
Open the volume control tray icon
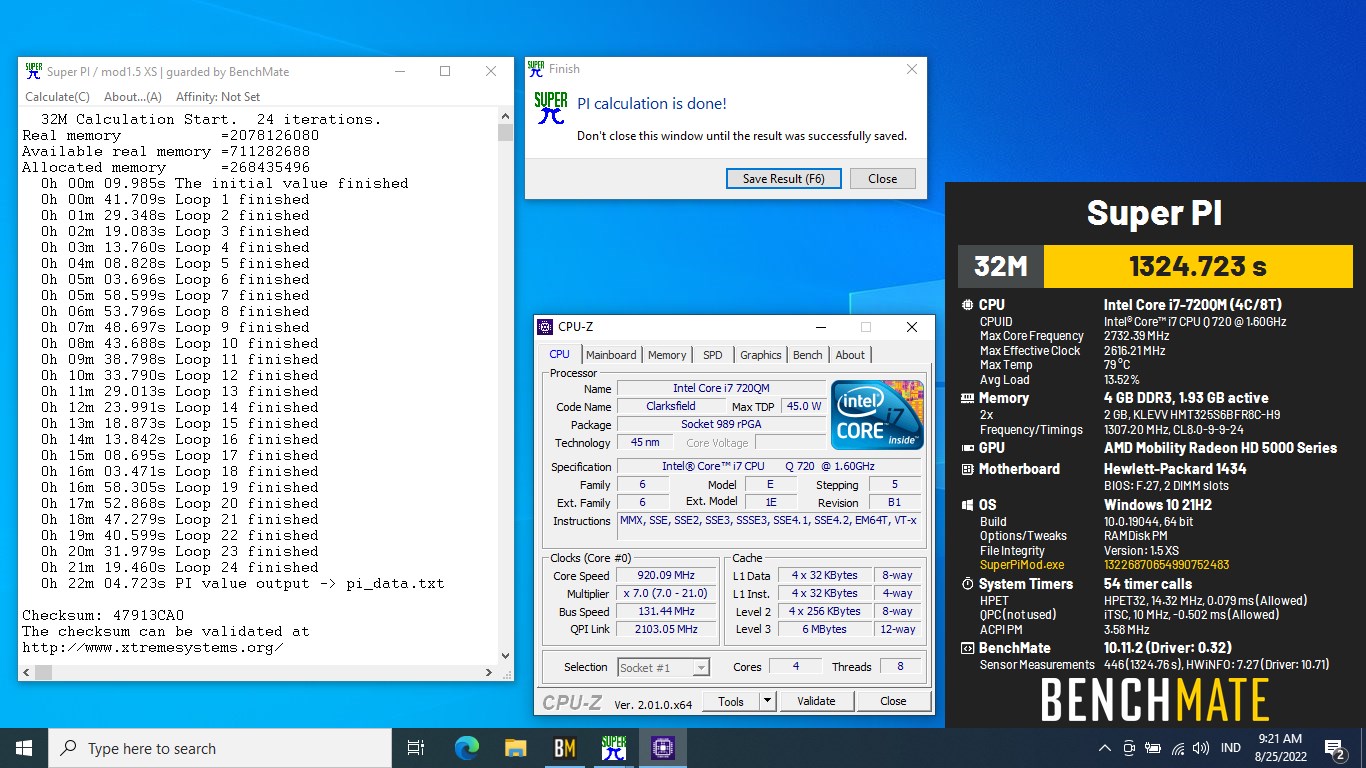tap(1201, 748)
